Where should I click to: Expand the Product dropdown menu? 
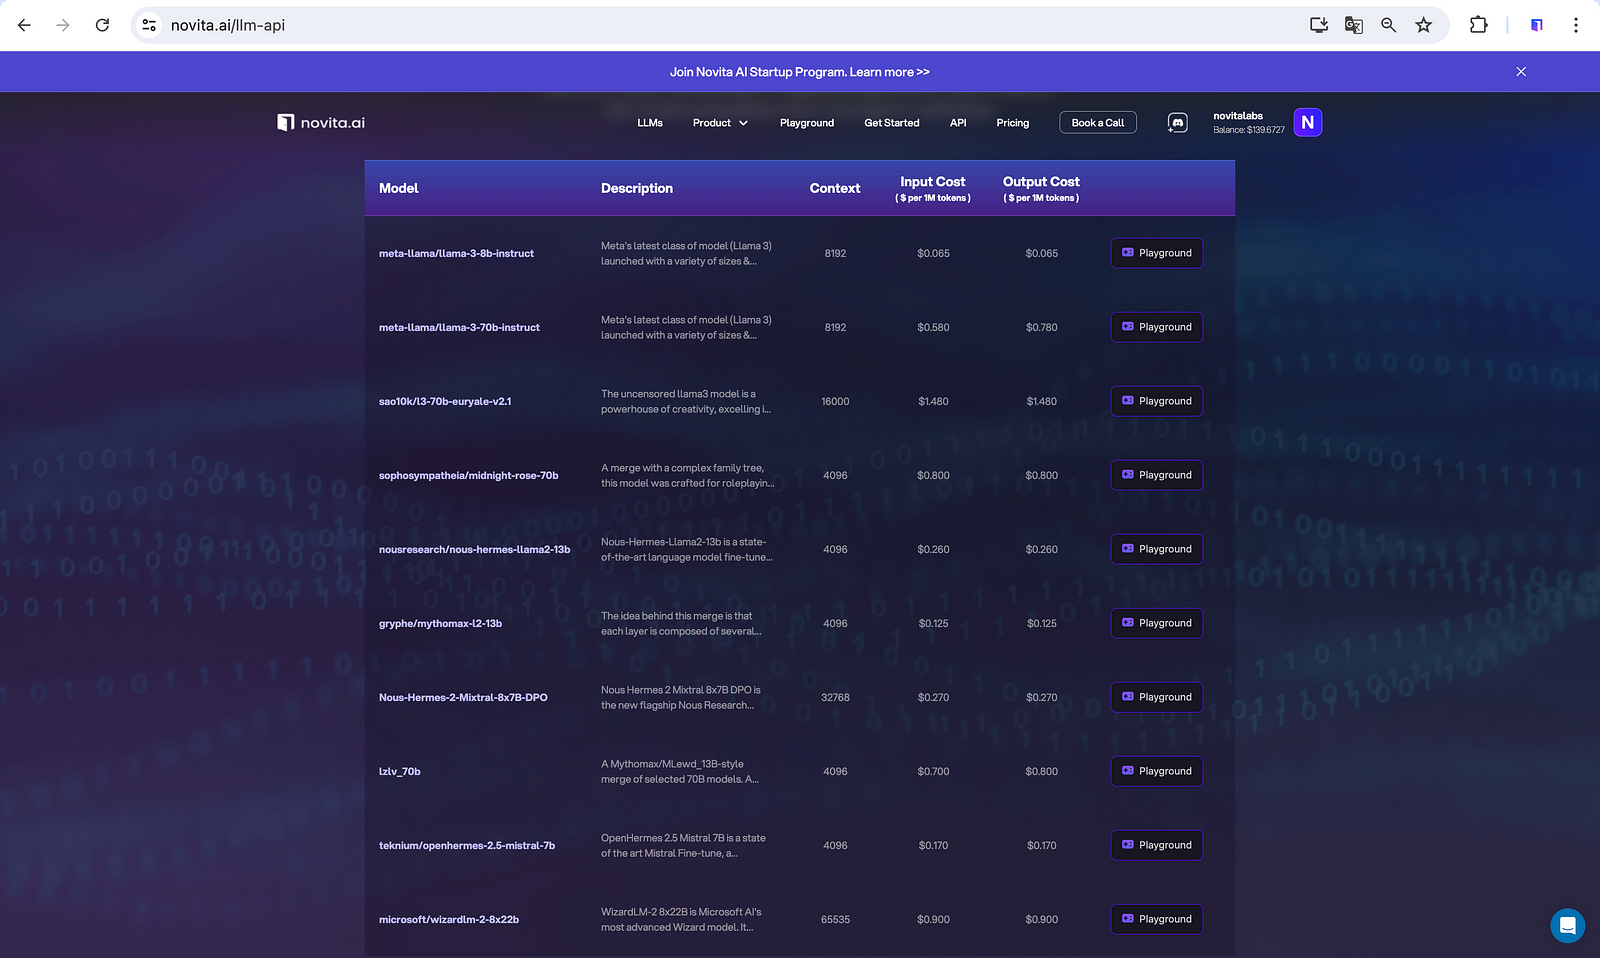pos(720,123)
